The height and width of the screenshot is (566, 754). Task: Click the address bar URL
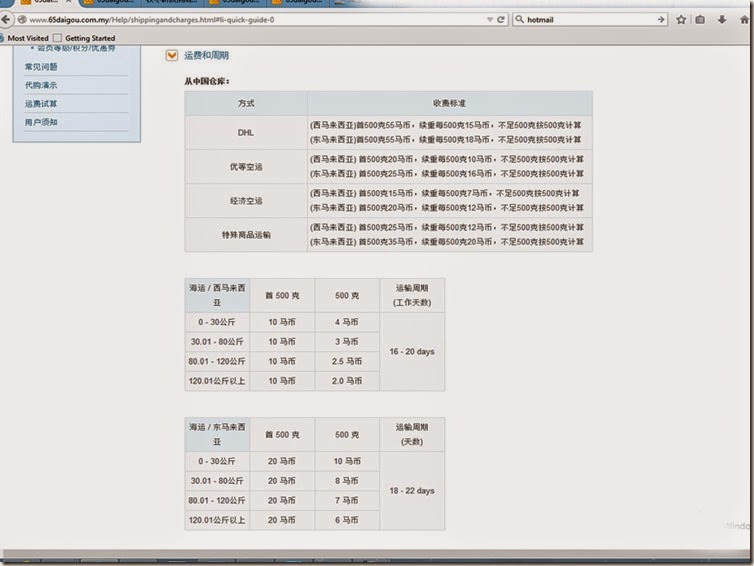pos(151,20)
